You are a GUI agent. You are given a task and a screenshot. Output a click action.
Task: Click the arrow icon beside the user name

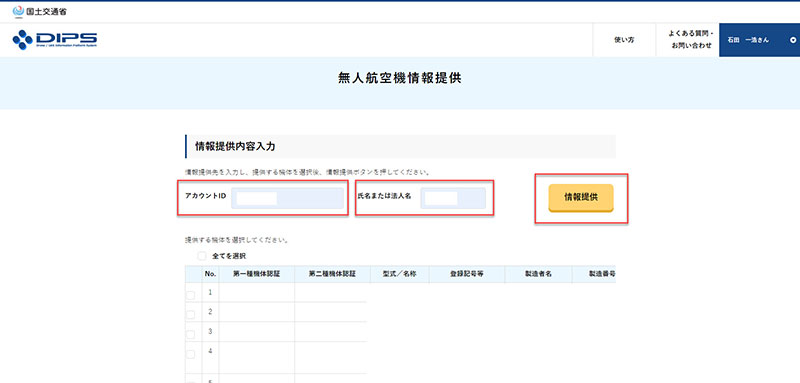click(793, 40)
